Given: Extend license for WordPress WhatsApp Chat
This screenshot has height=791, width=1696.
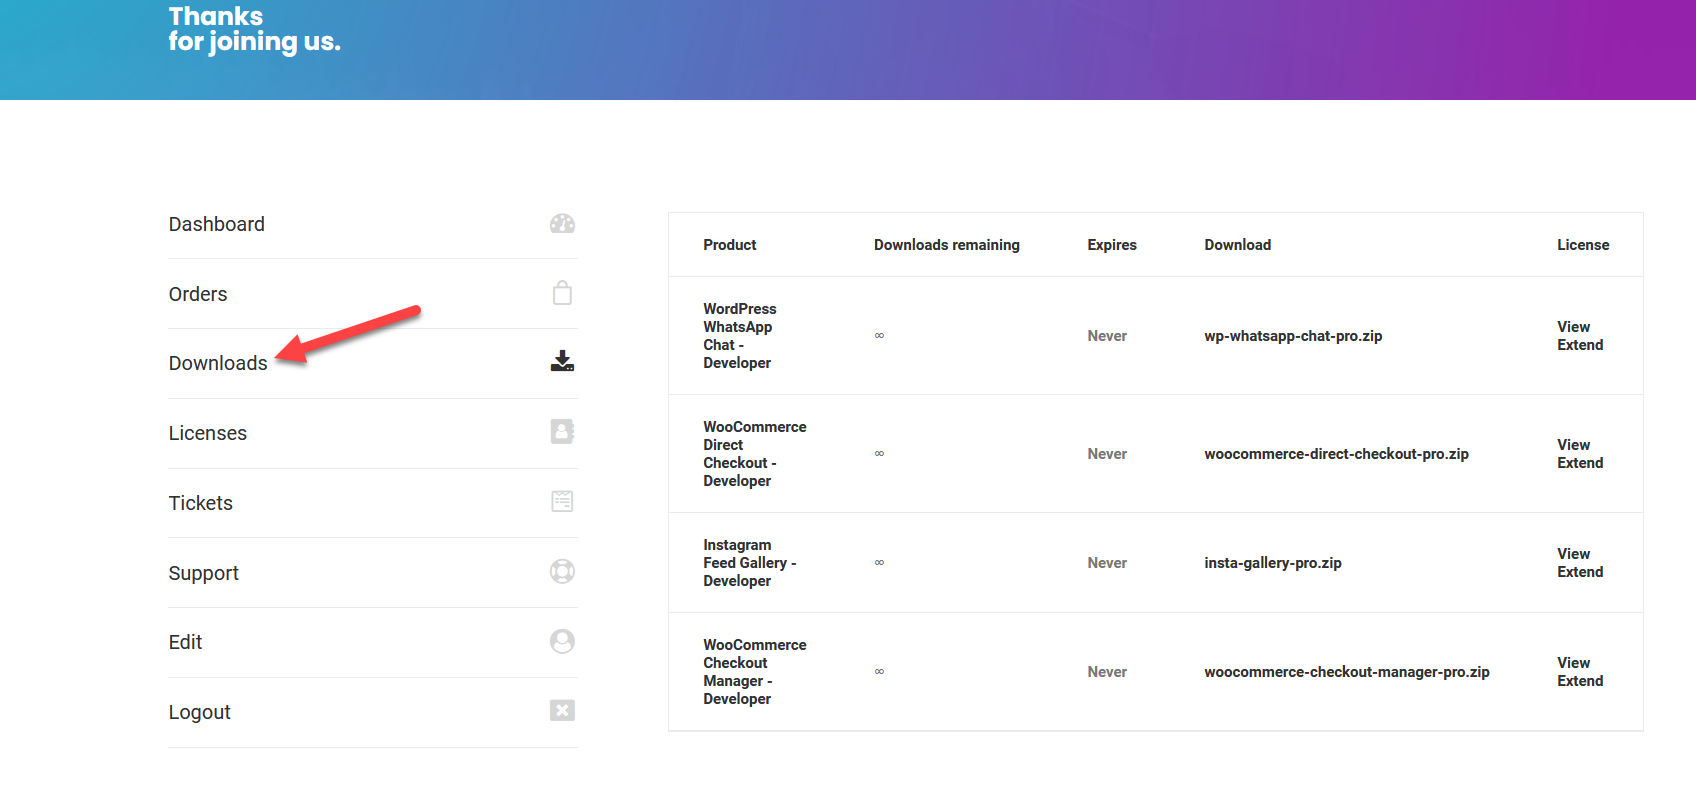Looking at the screenshot, I should click(1580, 345).
